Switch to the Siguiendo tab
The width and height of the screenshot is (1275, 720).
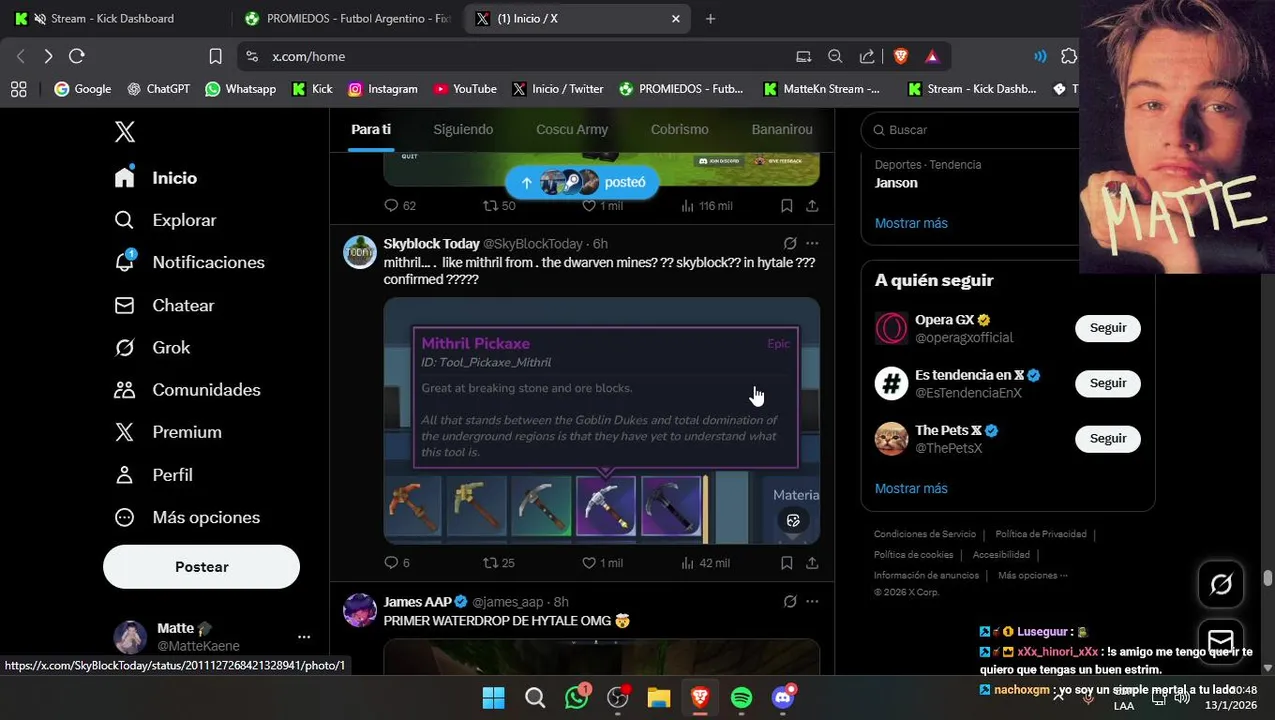[463, 129]
